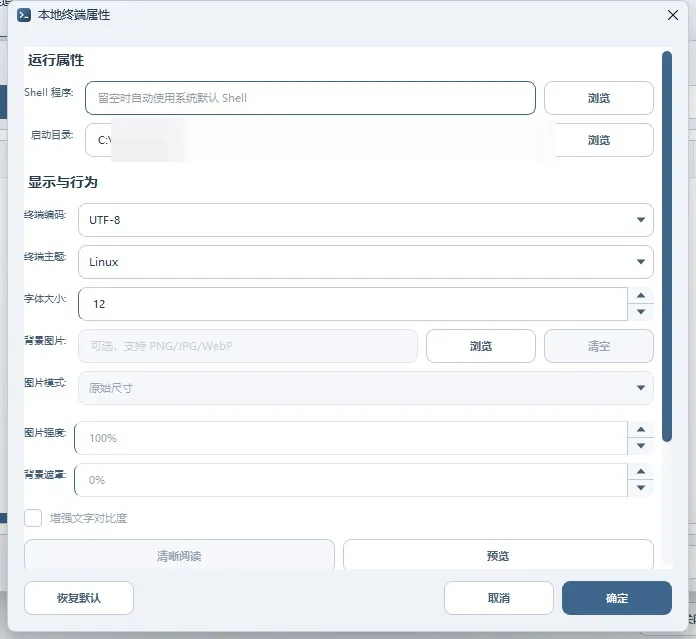Screen dimensions: 696x639
Task: Decrease 背景遮罩 with the down arrow
Action: click(x=641, y=488)
